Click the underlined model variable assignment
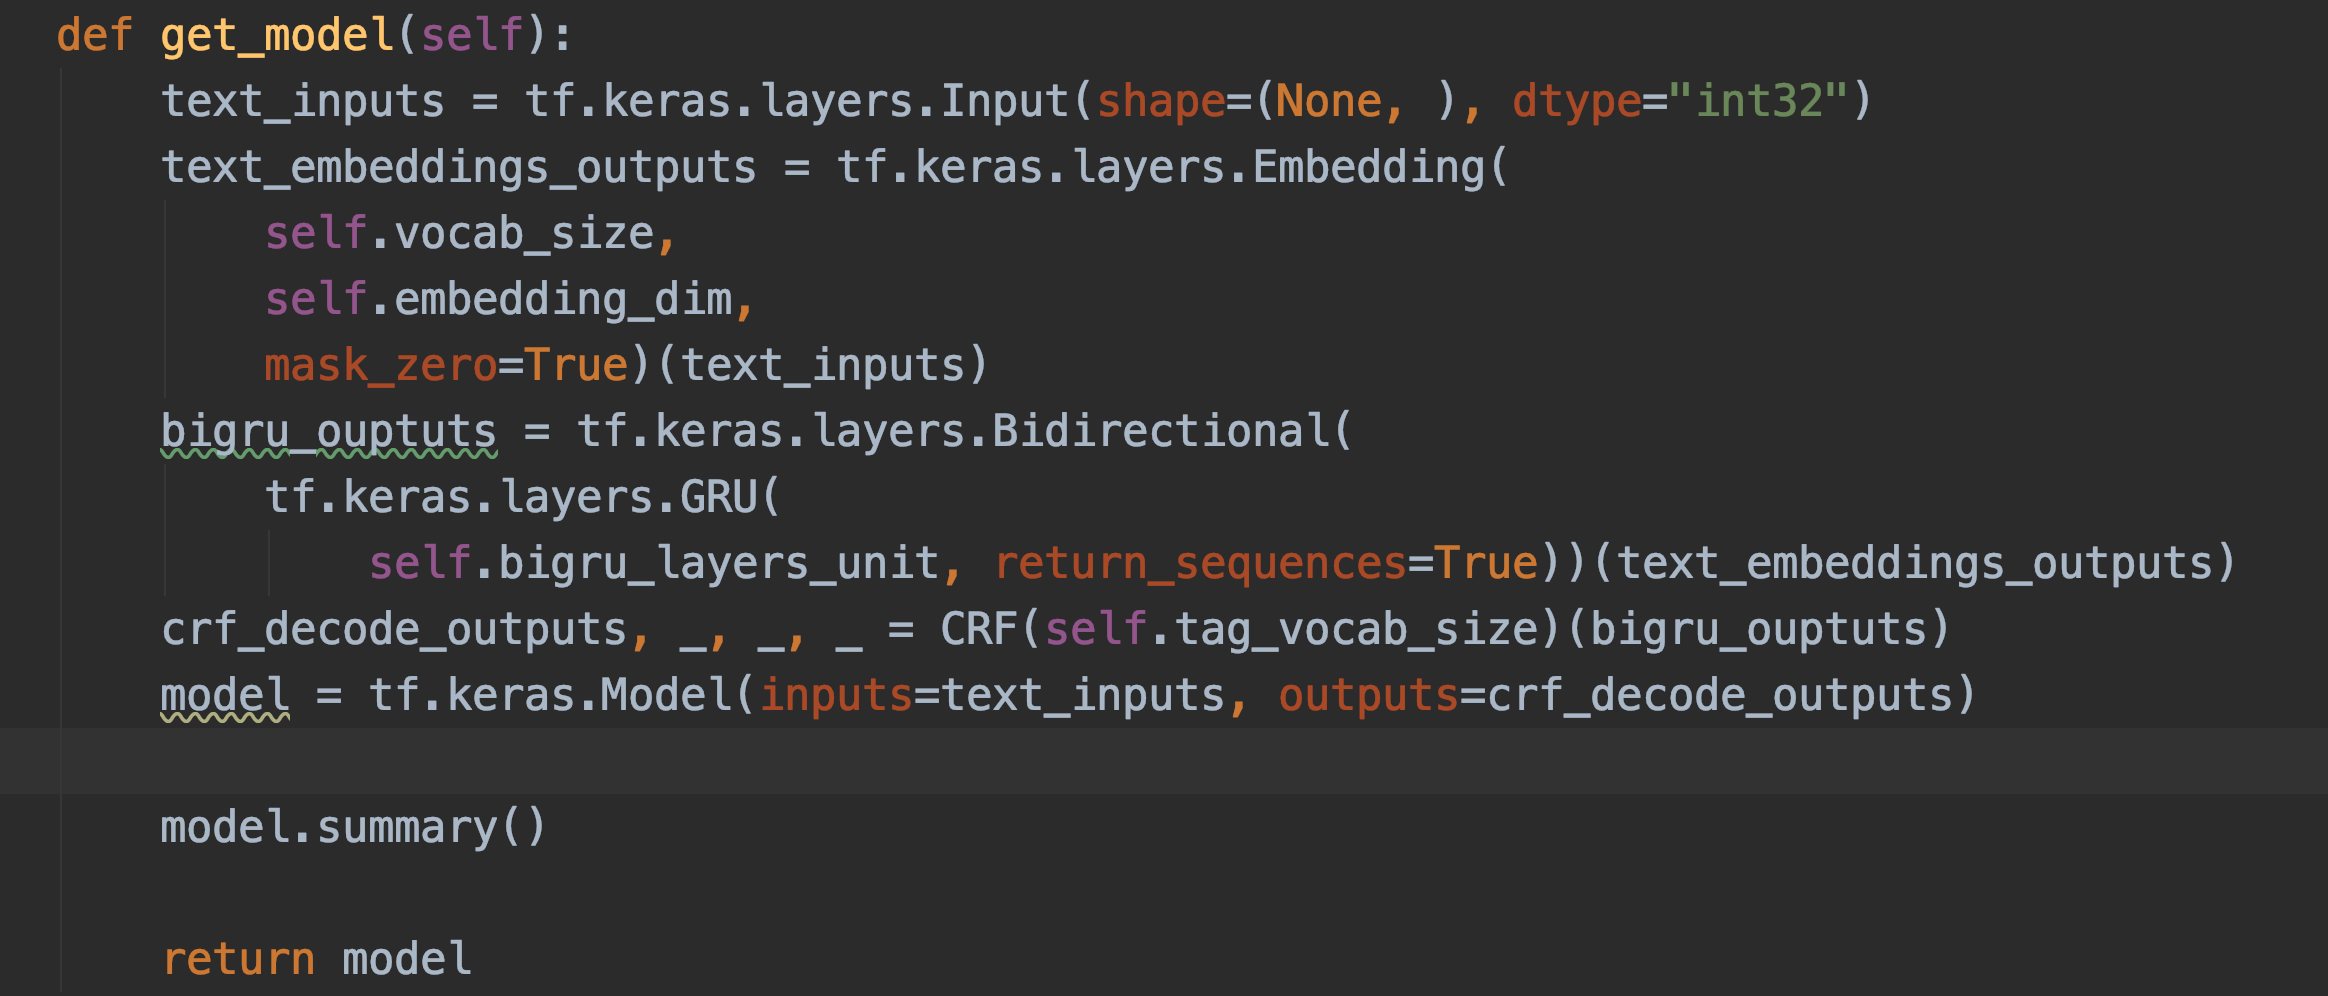Screen dimensions: 2328x996 point(225,696)
